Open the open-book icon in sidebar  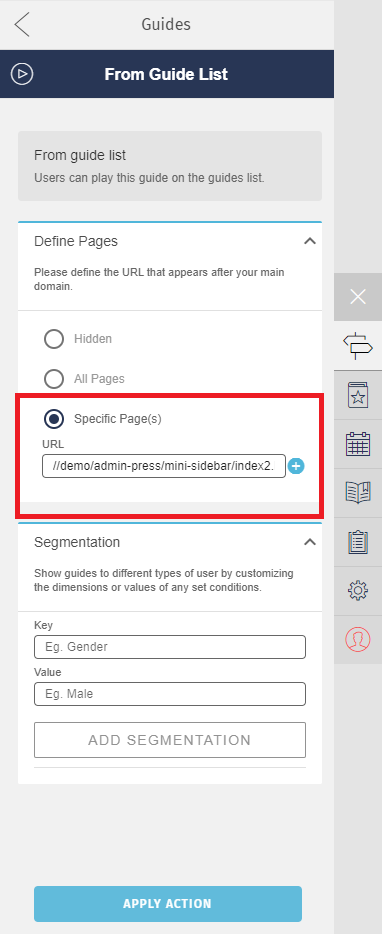click(358, 493)
